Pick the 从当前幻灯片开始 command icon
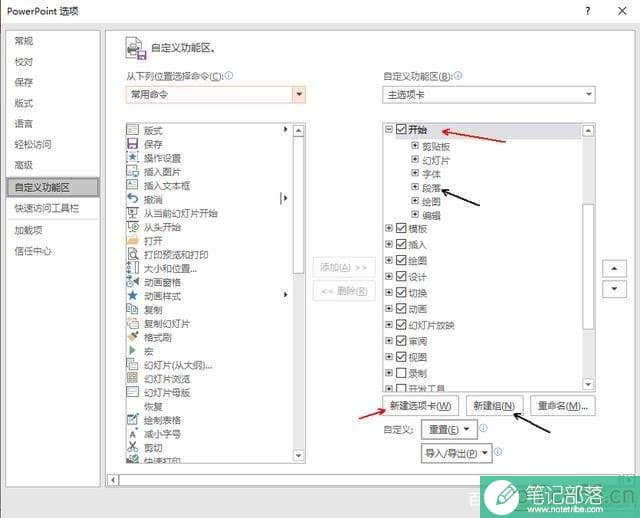640x518 pixels. point(132,213)
